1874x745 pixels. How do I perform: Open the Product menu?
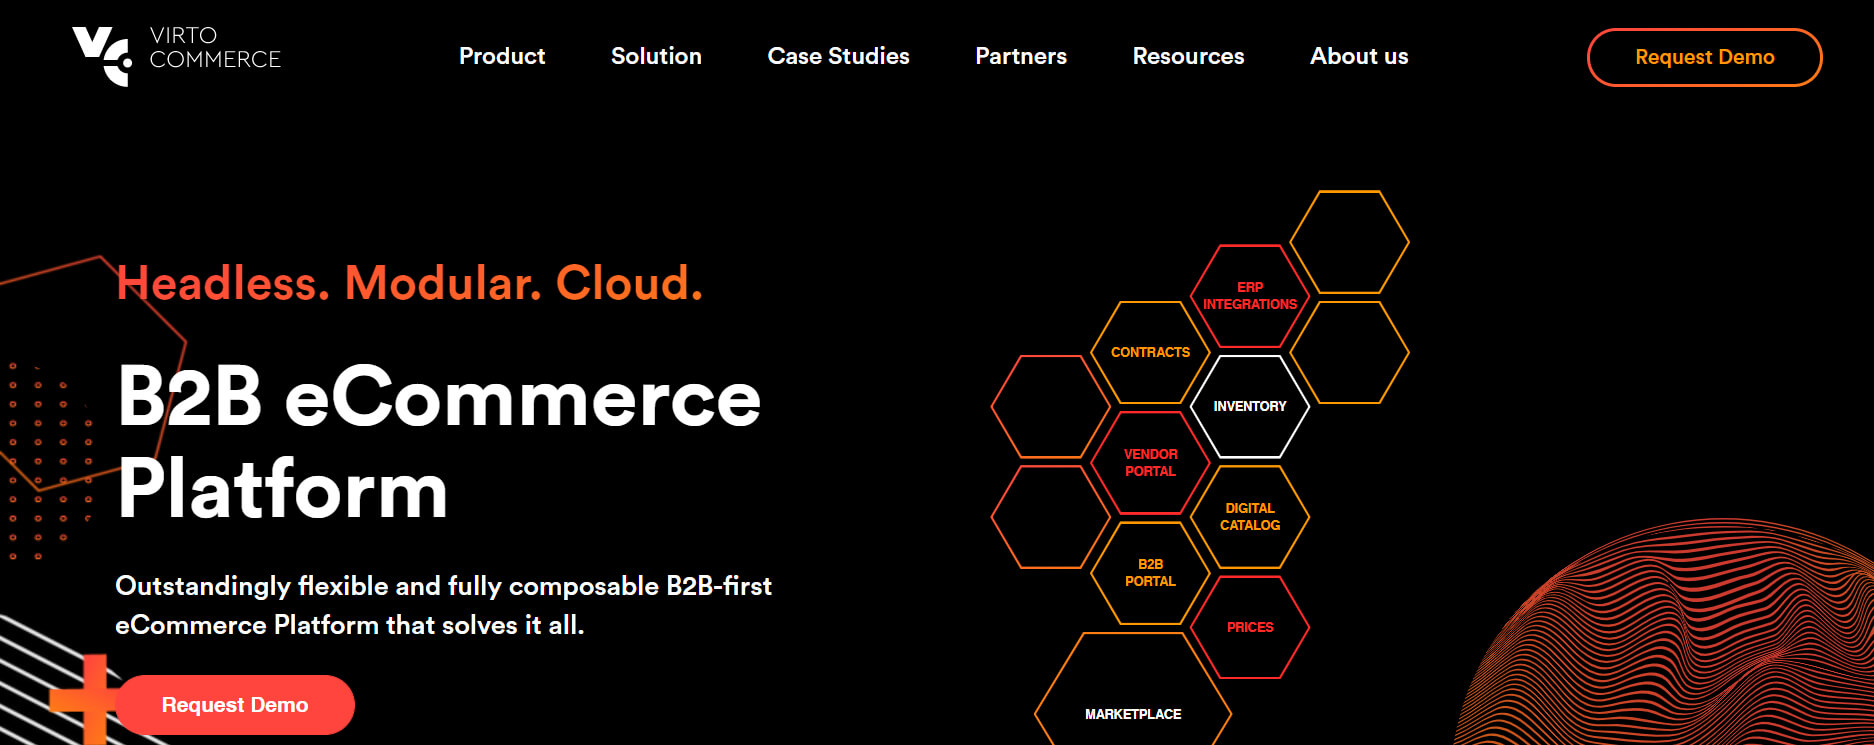pos(502,56)
